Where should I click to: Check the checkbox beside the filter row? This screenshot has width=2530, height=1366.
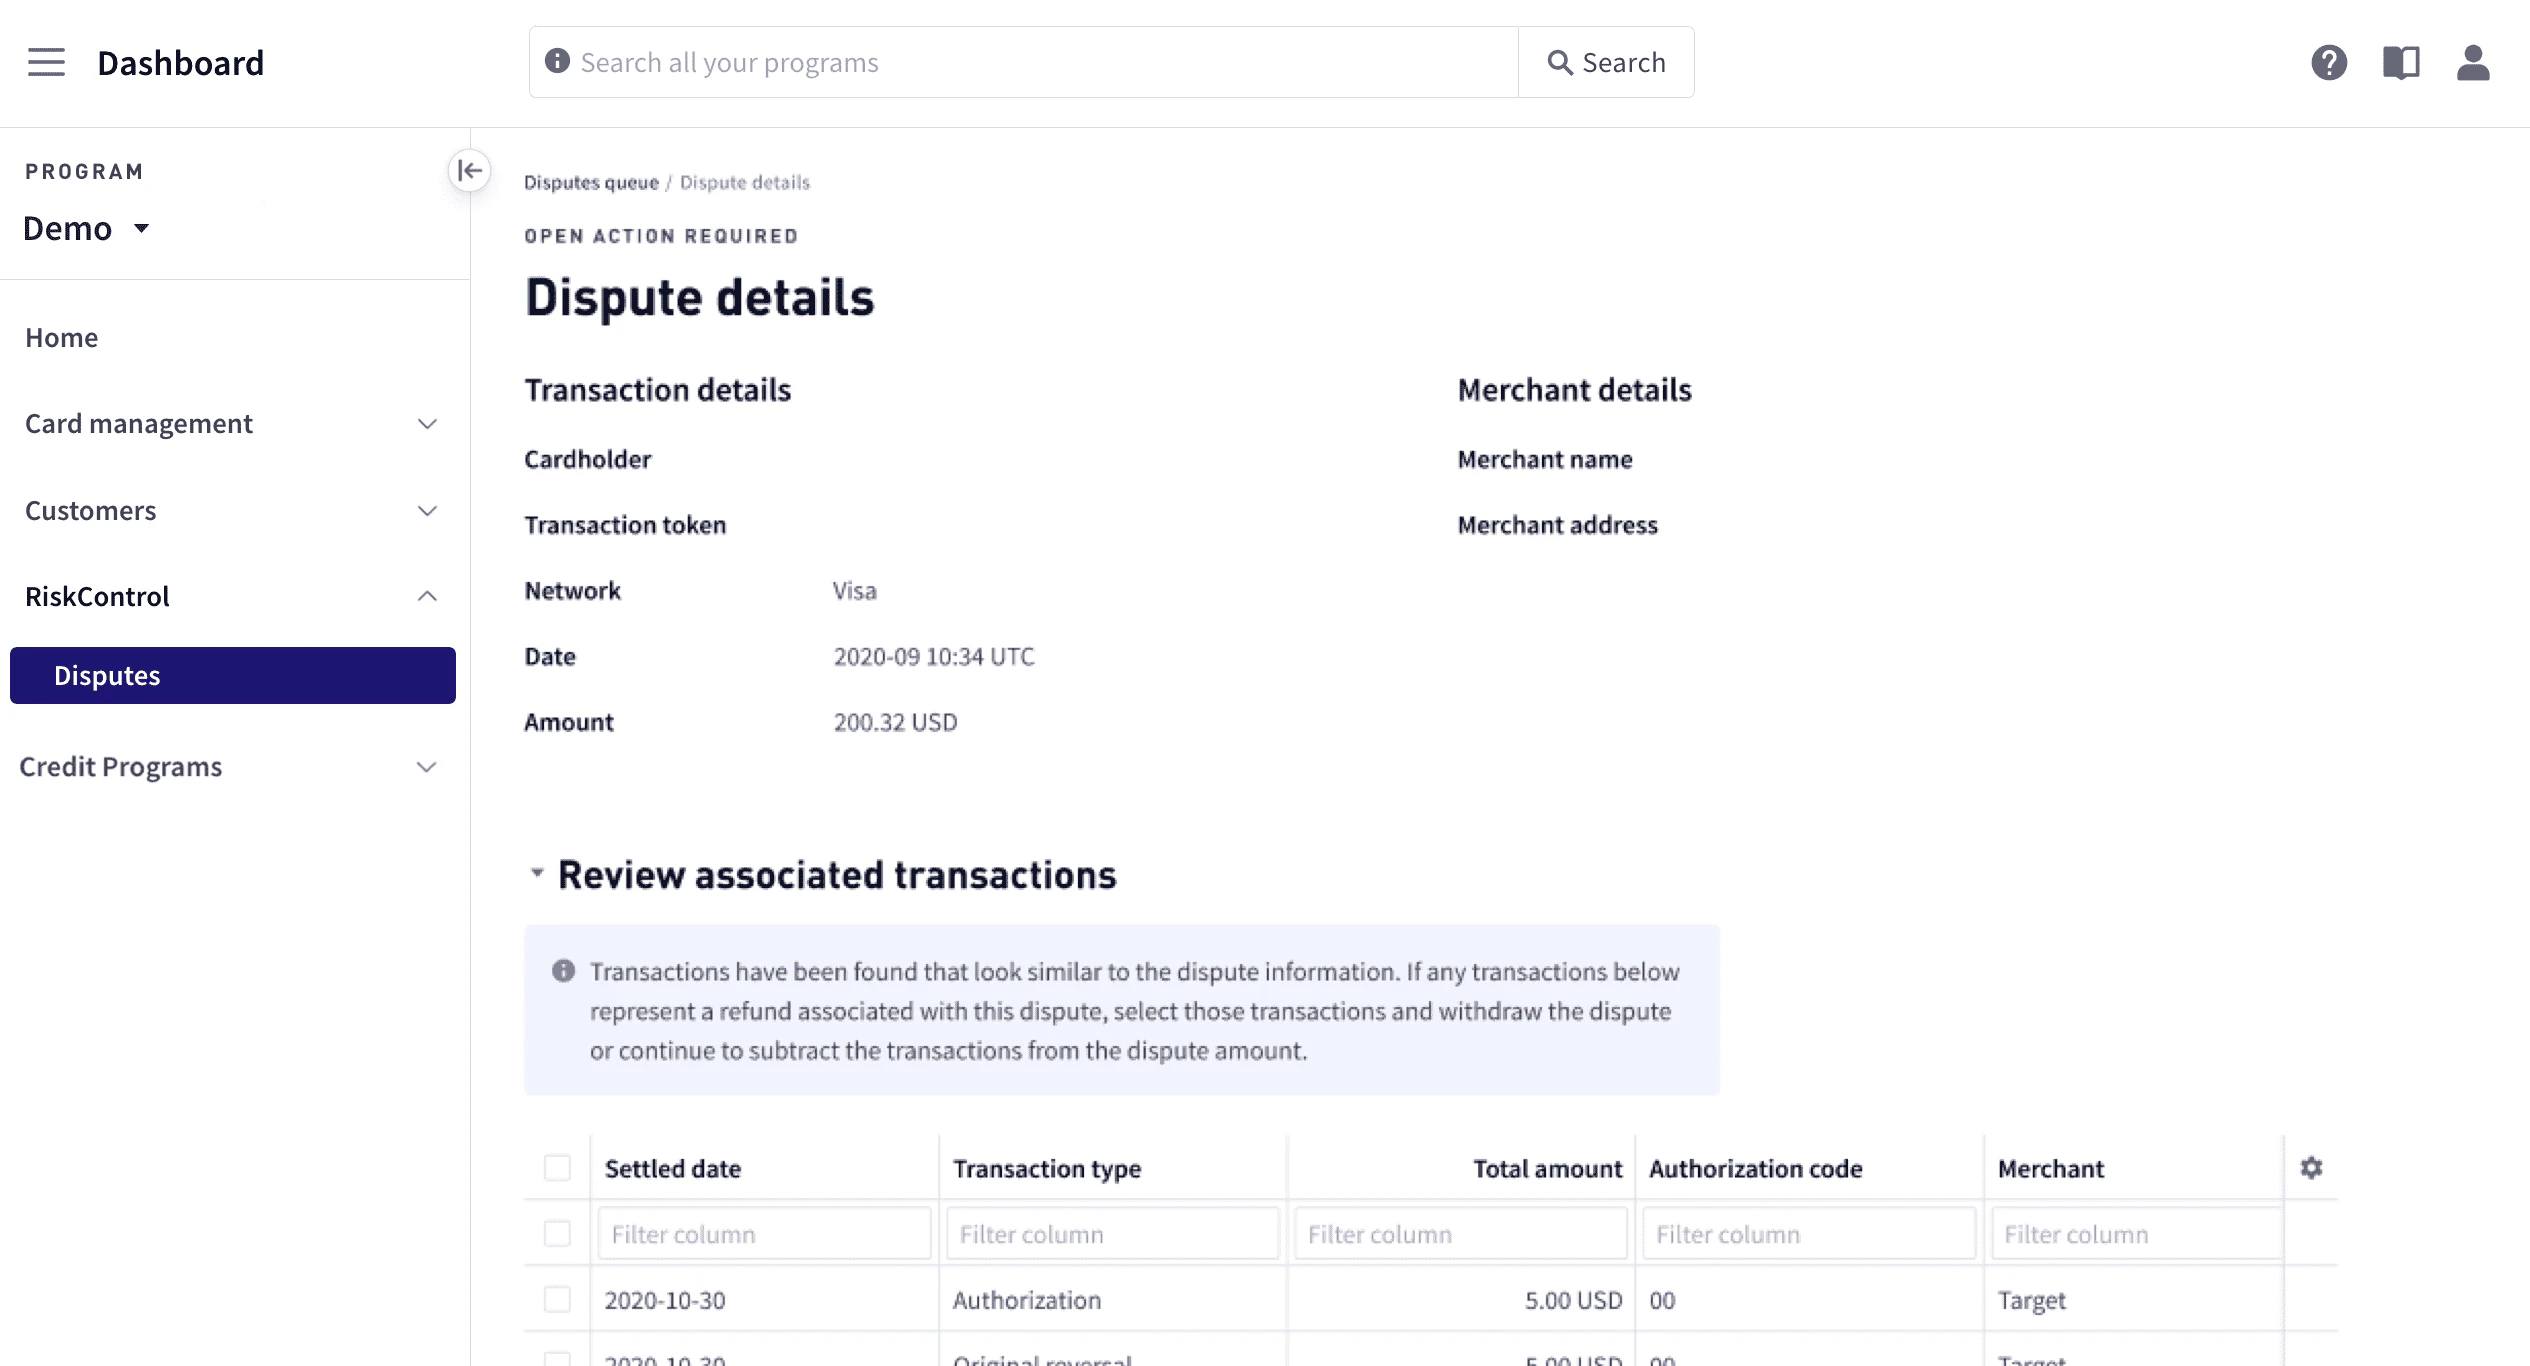tap(557, 1233)
